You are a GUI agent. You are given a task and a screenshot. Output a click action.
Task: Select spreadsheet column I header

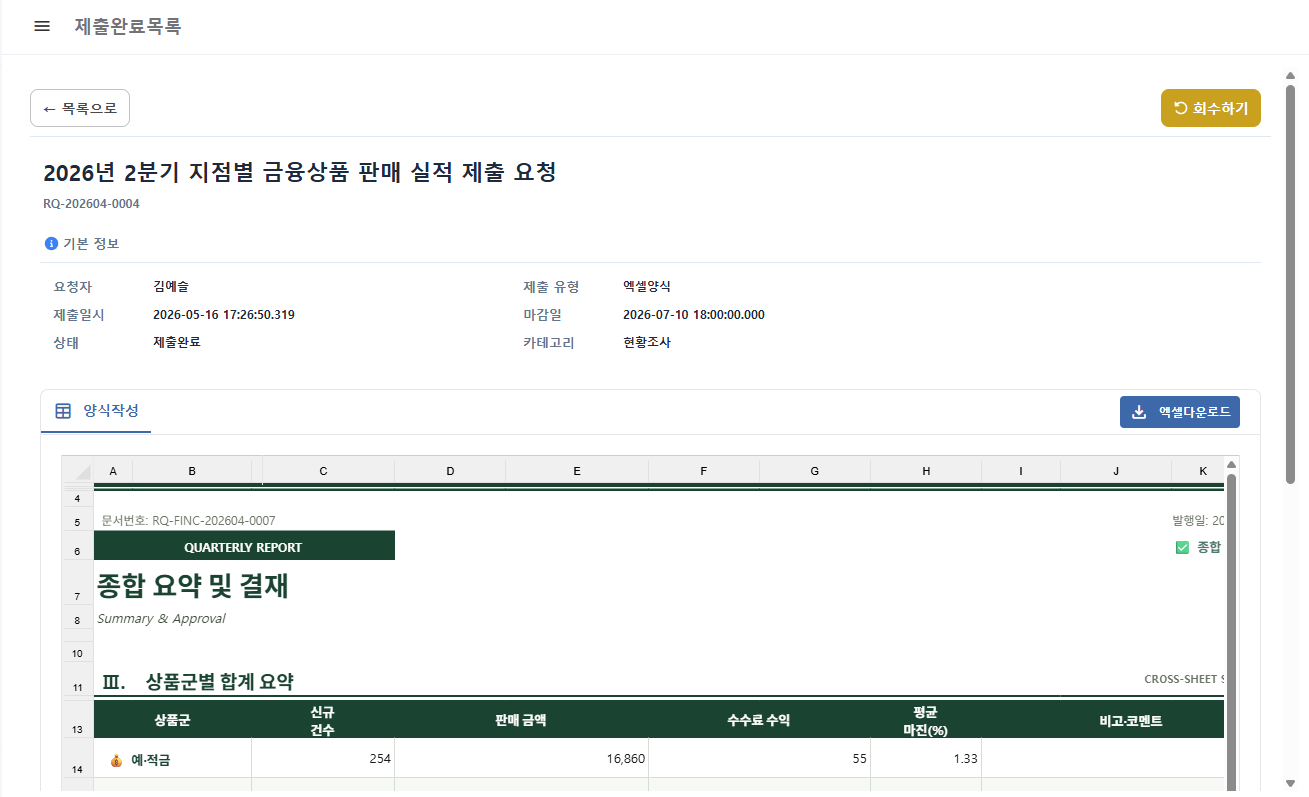1021,470
